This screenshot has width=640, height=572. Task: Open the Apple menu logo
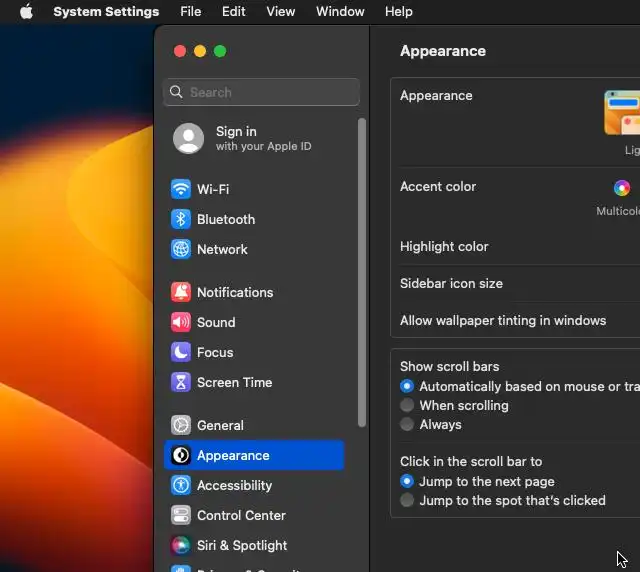pos(27,11)
